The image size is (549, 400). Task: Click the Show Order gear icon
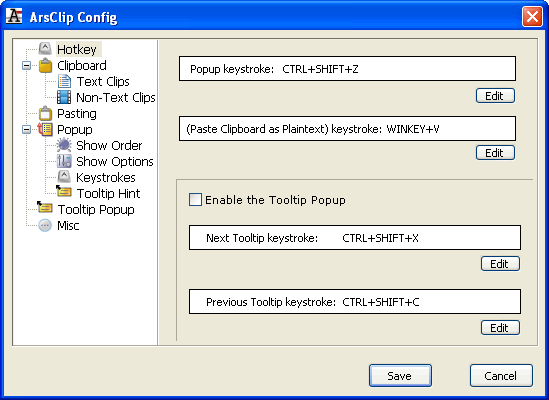pyautogui.click(x=64, y=145)
